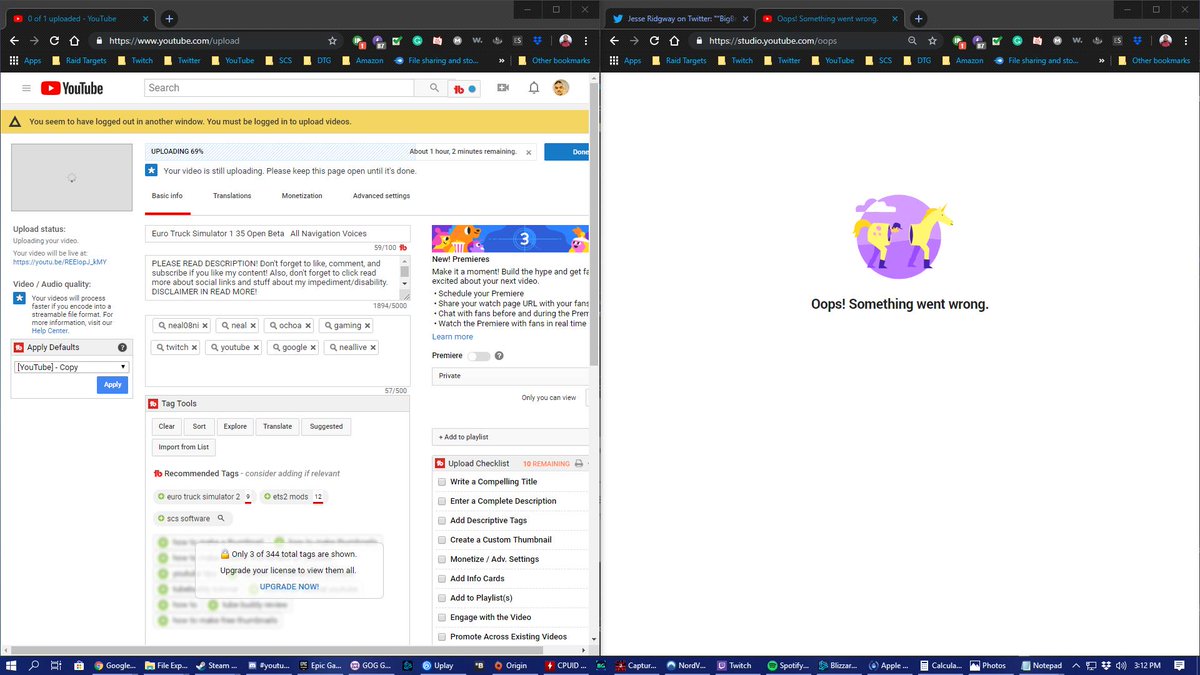Check 'Add to Playlist(s)' item
The image size is (1200, 675).
point(442,598)
